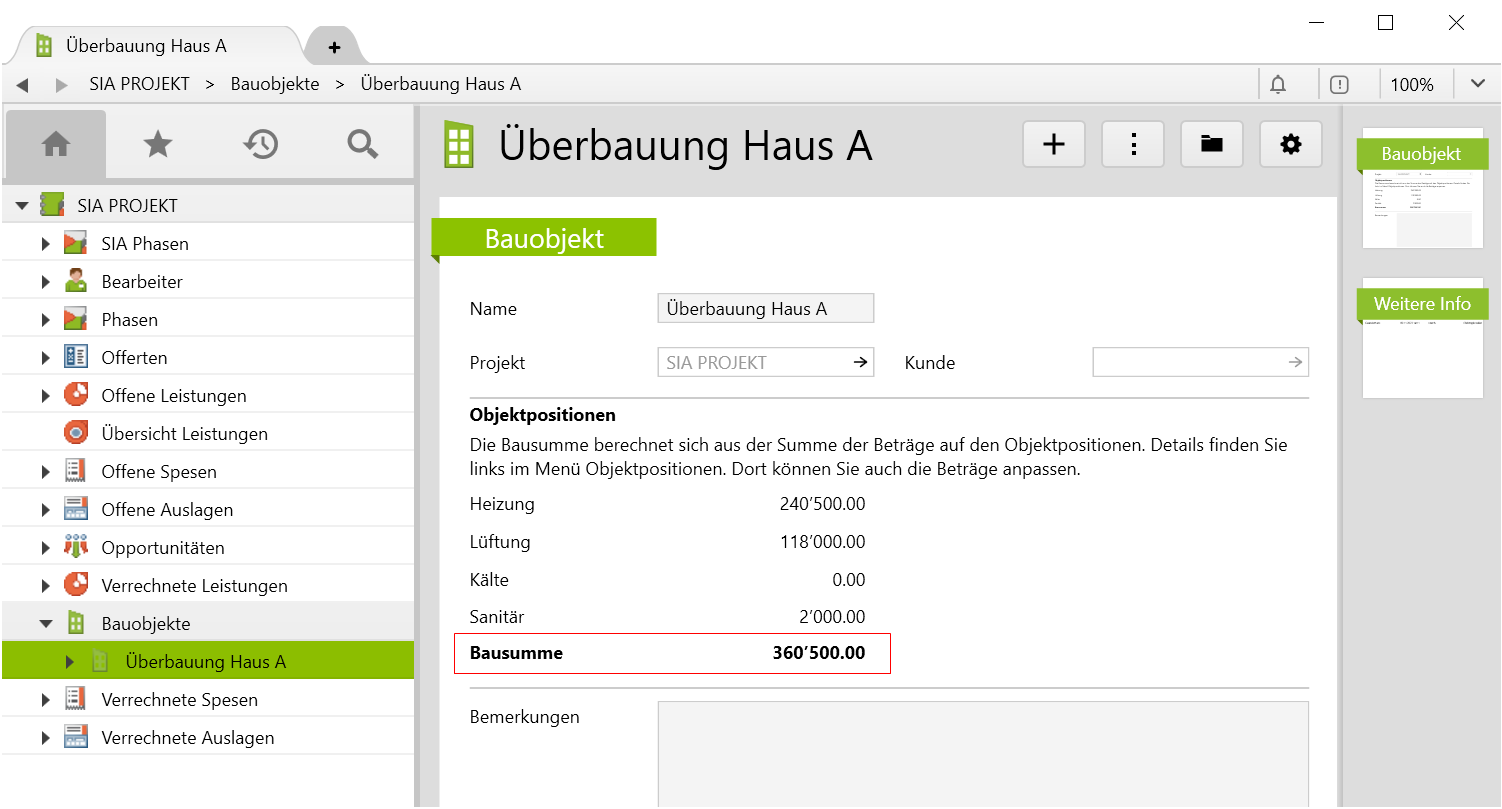This screenshot has width=1502, height=809.
Task: Open the search magnifier tab
Action: click(x=362, y=145)
